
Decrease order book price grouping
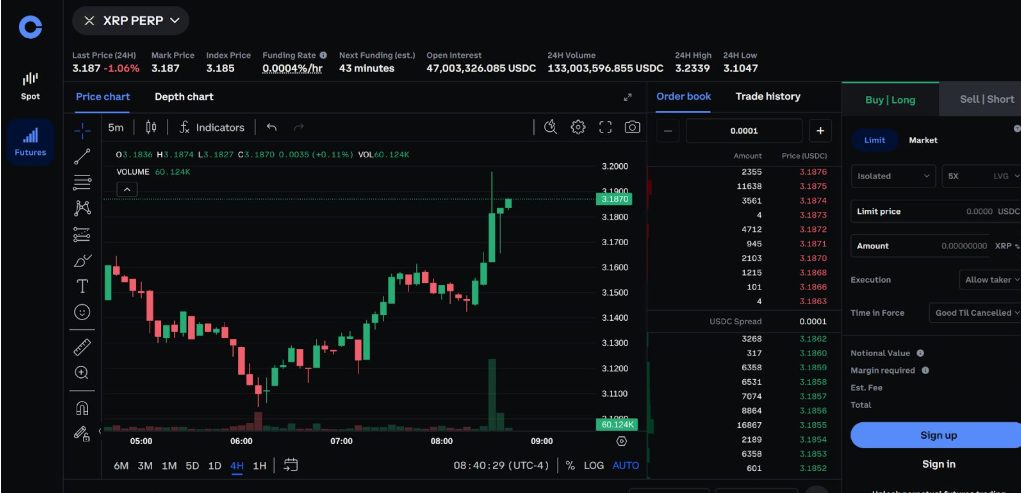667,131
